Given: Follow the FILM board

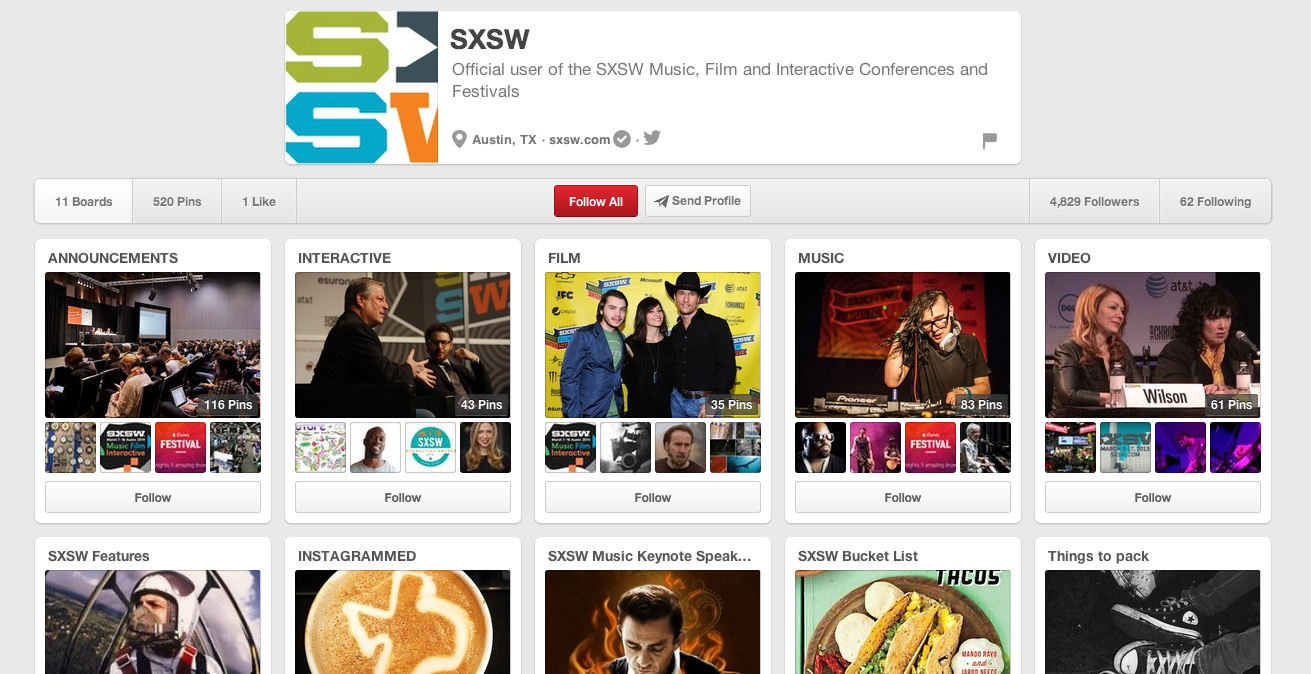Looking at the screenshot, I should click(653, 497).
